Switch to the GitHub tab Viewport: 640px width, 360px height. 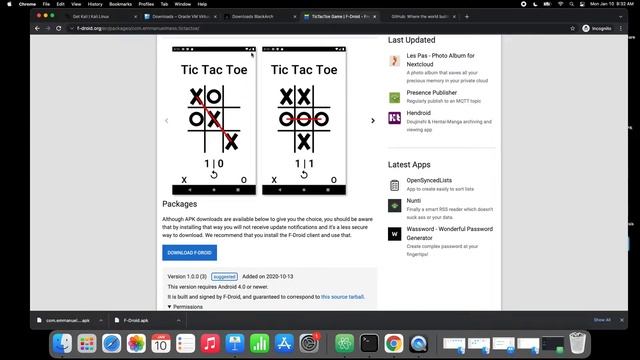[x=420, y=17]
